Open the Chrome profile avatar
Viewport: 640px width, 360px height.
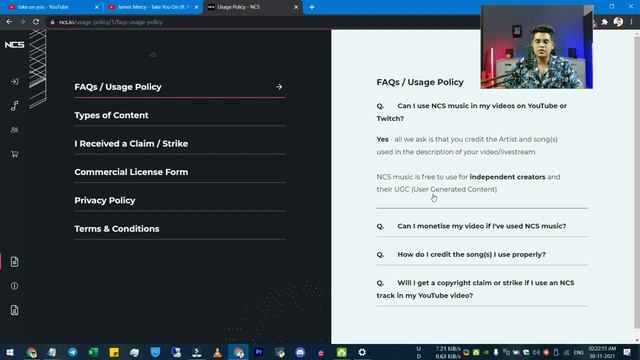click(618, 22)
